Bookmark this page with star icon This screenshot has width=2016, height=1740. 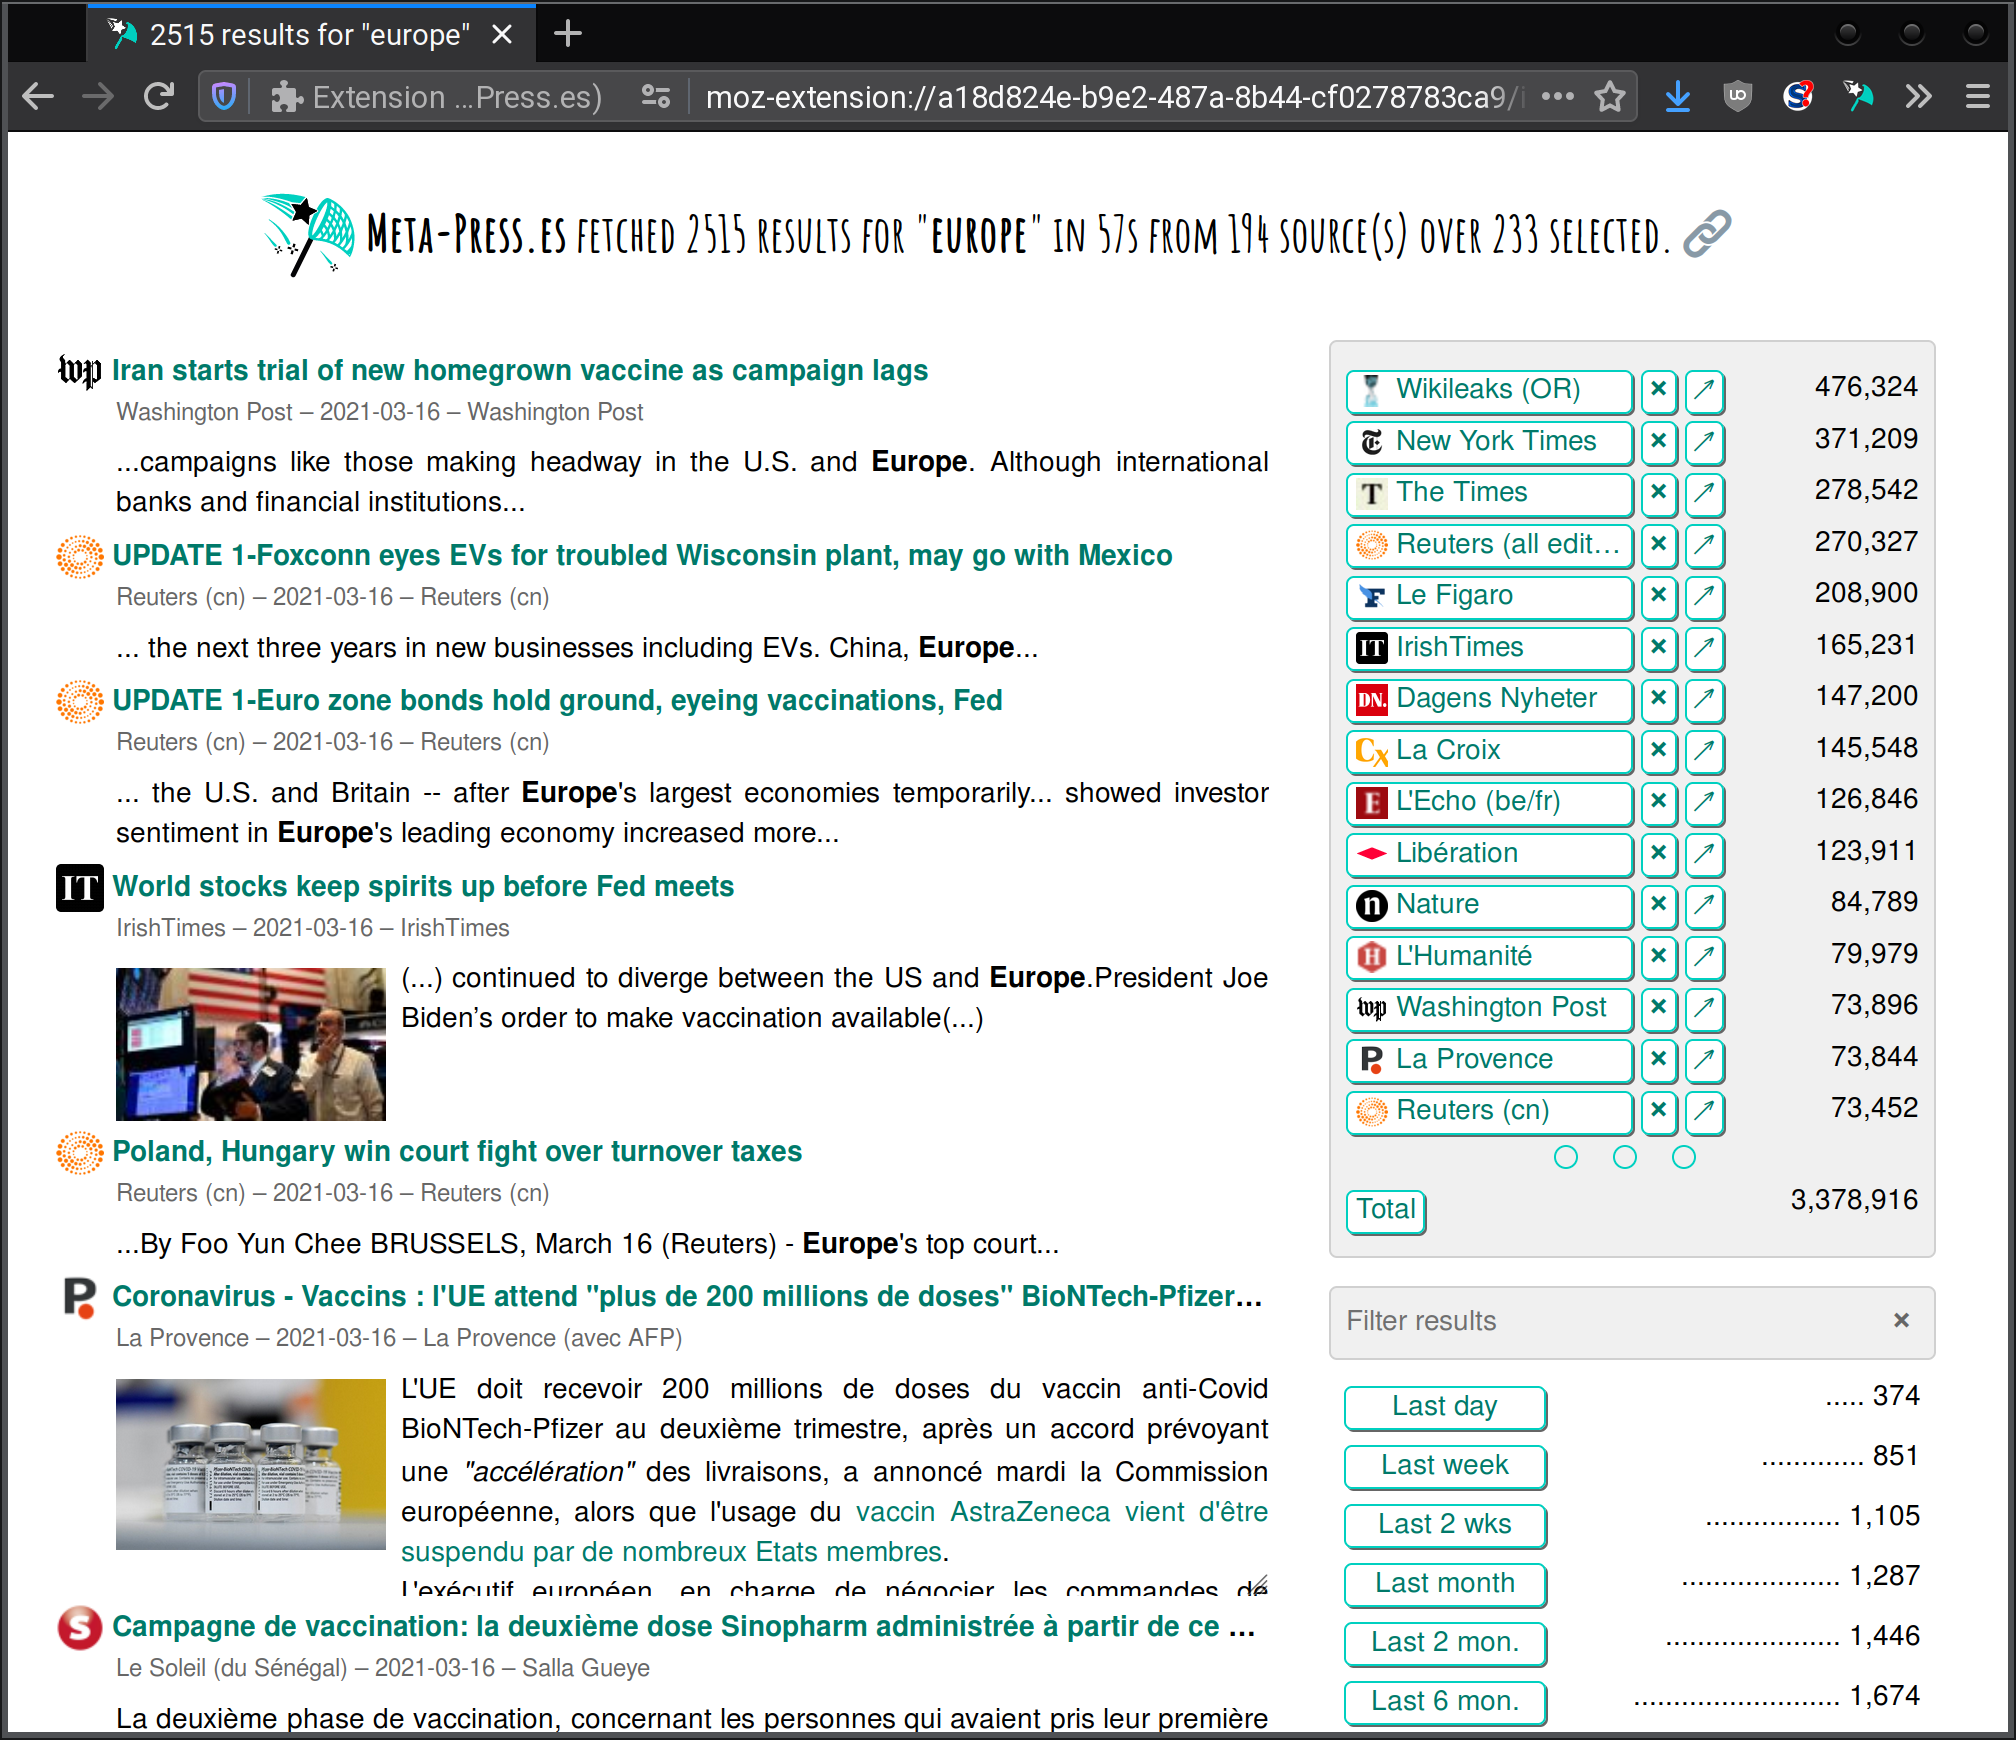(1609, 97)
